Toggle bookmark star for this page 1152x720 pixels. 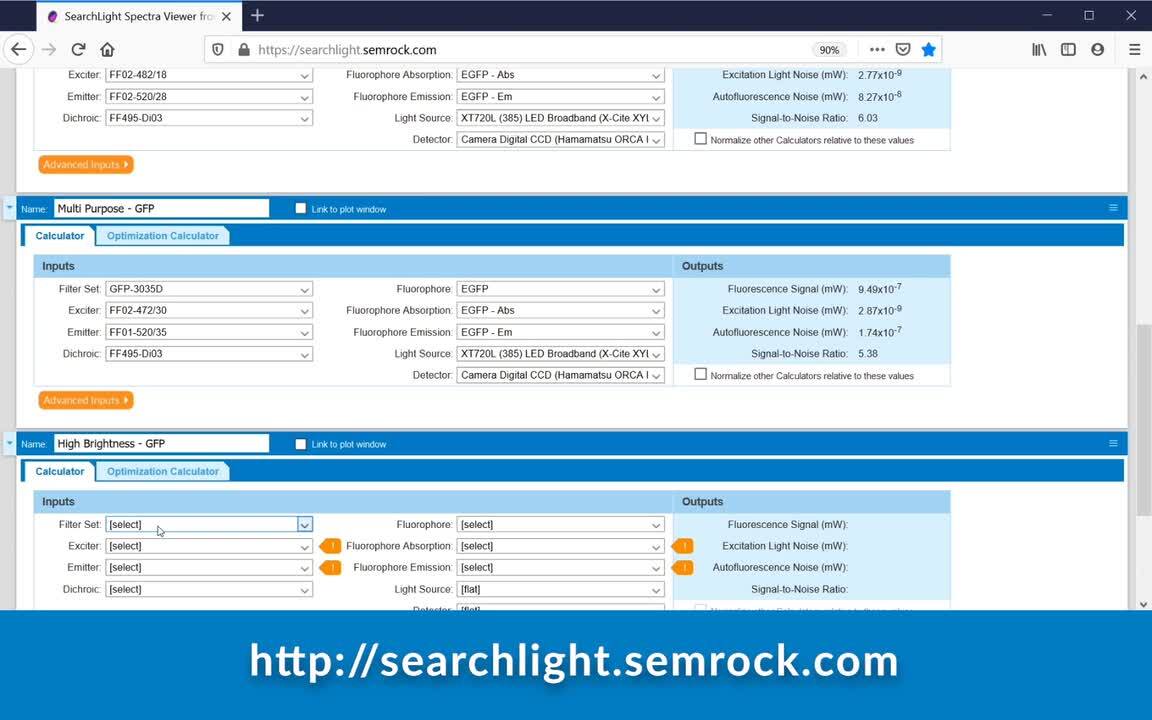[929, 50]
